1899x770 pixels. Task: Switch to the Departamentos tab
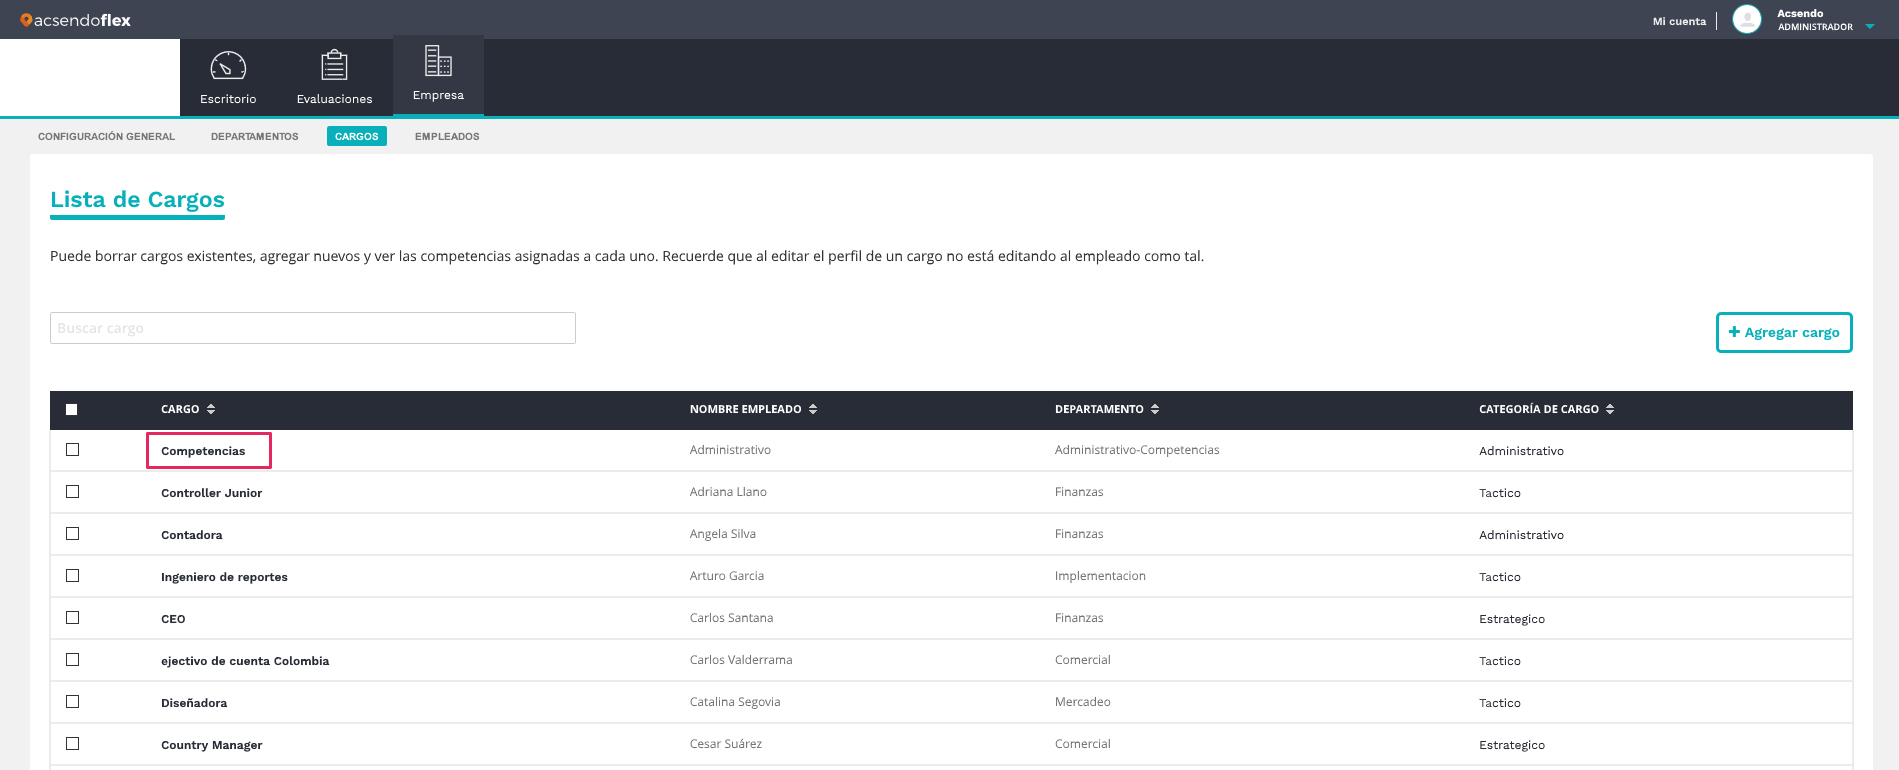(254, 136)
